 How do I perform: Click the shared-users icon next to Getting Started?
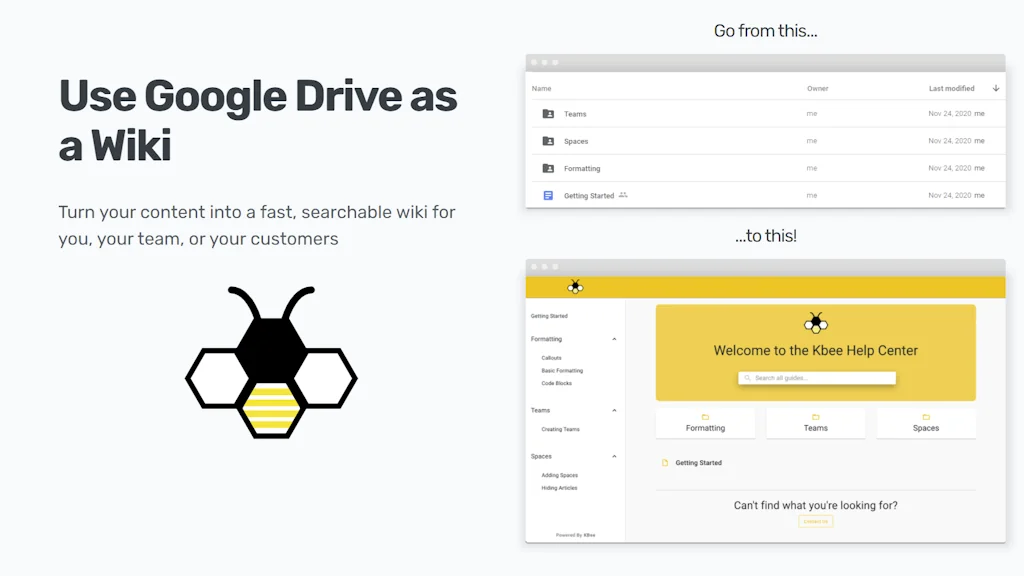coord(623,195)
